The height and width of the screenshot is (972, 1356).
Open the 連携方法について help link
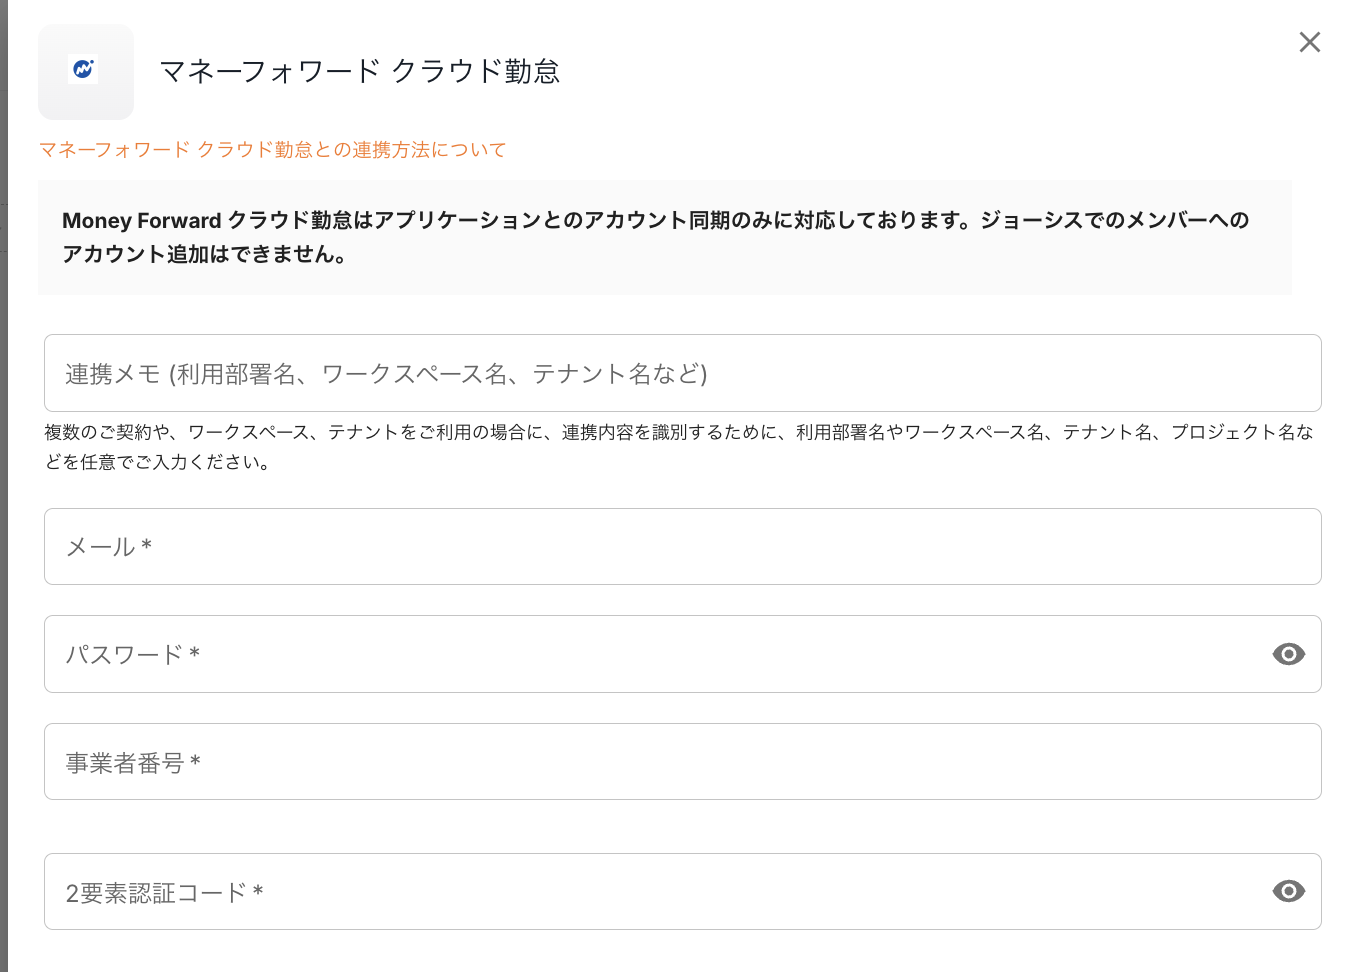click(x=272, y=150)
